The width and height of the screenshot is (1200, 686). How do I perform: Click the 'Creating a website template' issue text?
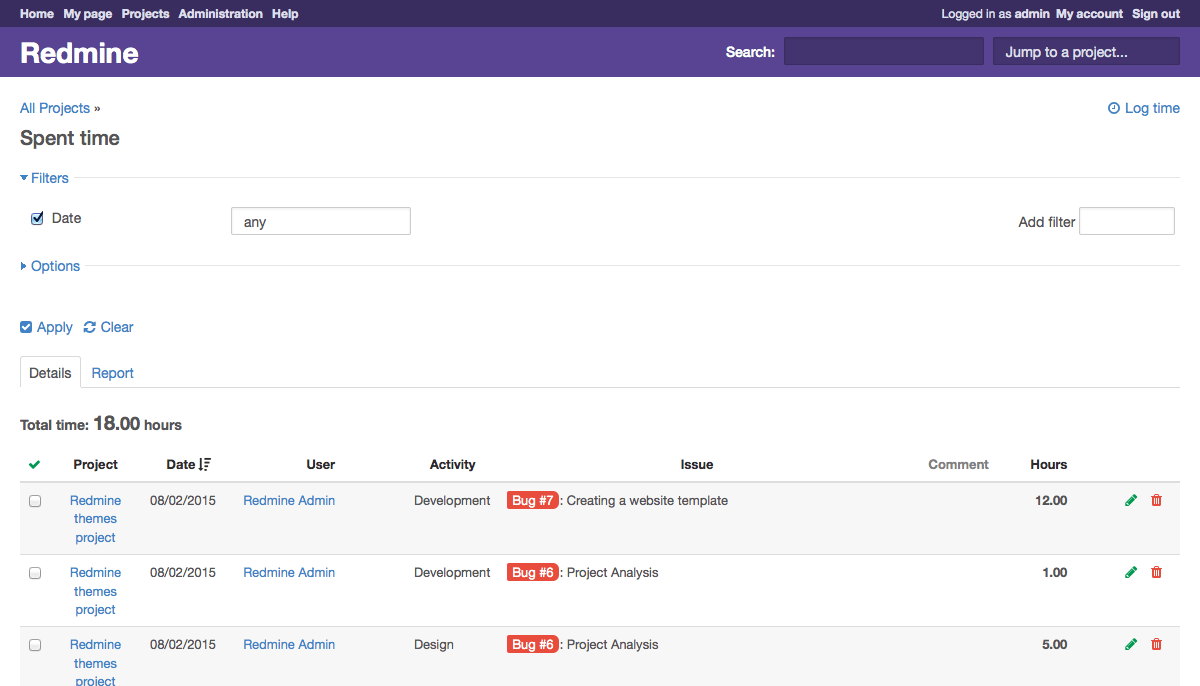[647, 500]
